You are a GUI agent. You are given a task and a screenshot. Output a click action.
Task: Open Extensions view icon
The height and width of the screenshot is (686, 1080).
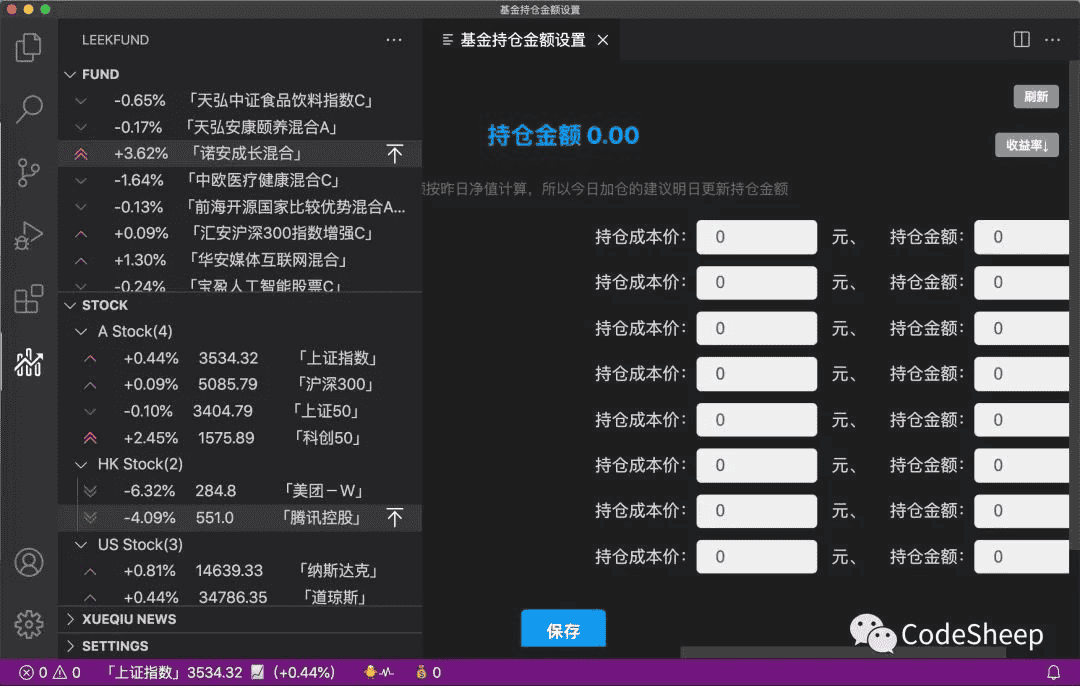coord(28,299)
